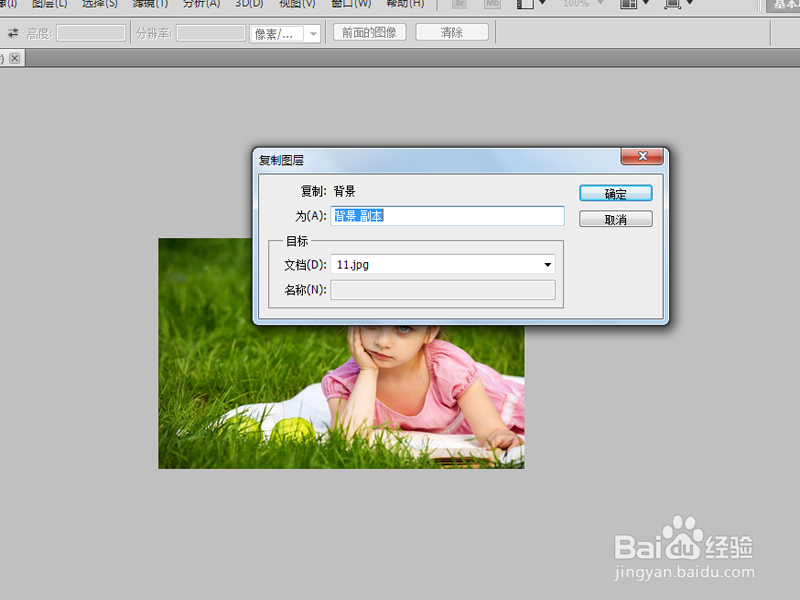Image resolution: width=800 pixels, height=600 pixels.
Task: Close the 复制图层 dialog with its X
Action: (642, 156)
